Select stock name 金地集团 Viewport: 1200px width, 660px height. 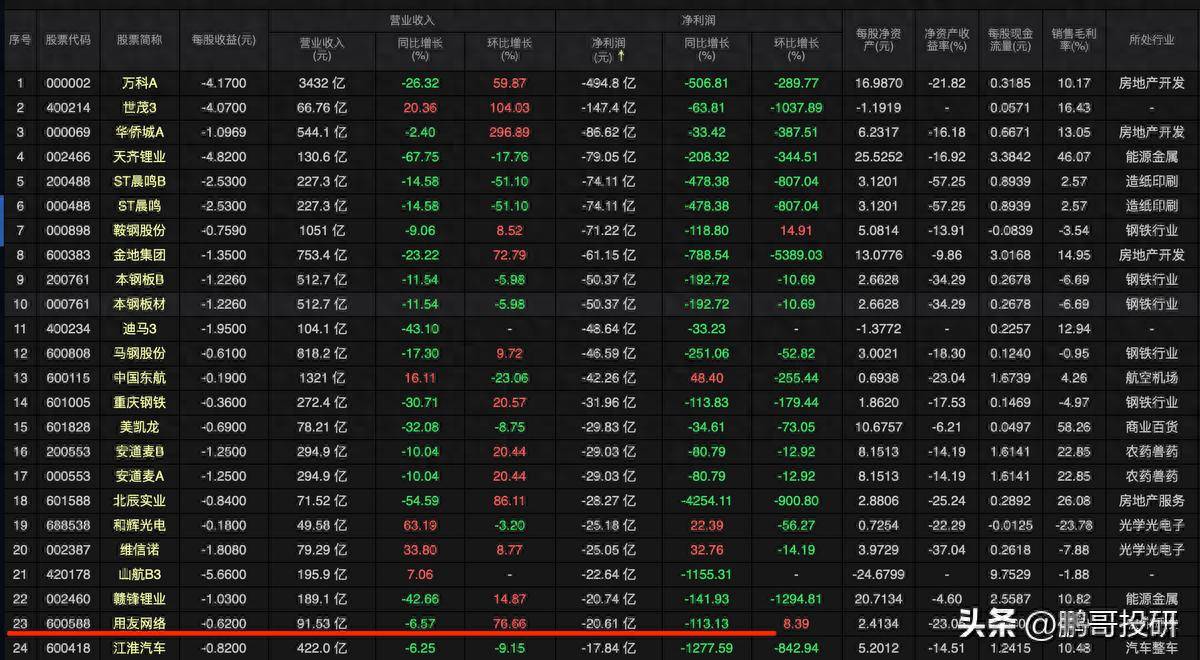[x=139, y=255]
